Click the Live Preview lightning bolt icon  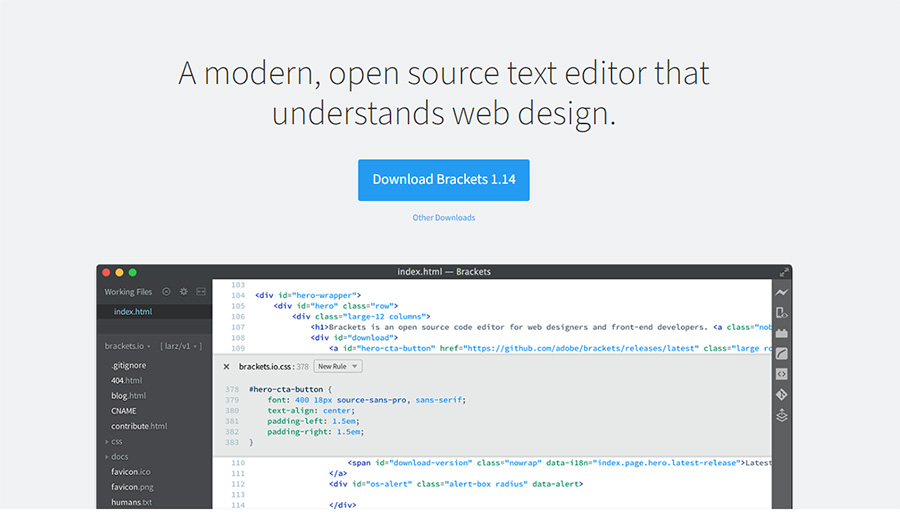click(x=781, y=292)
